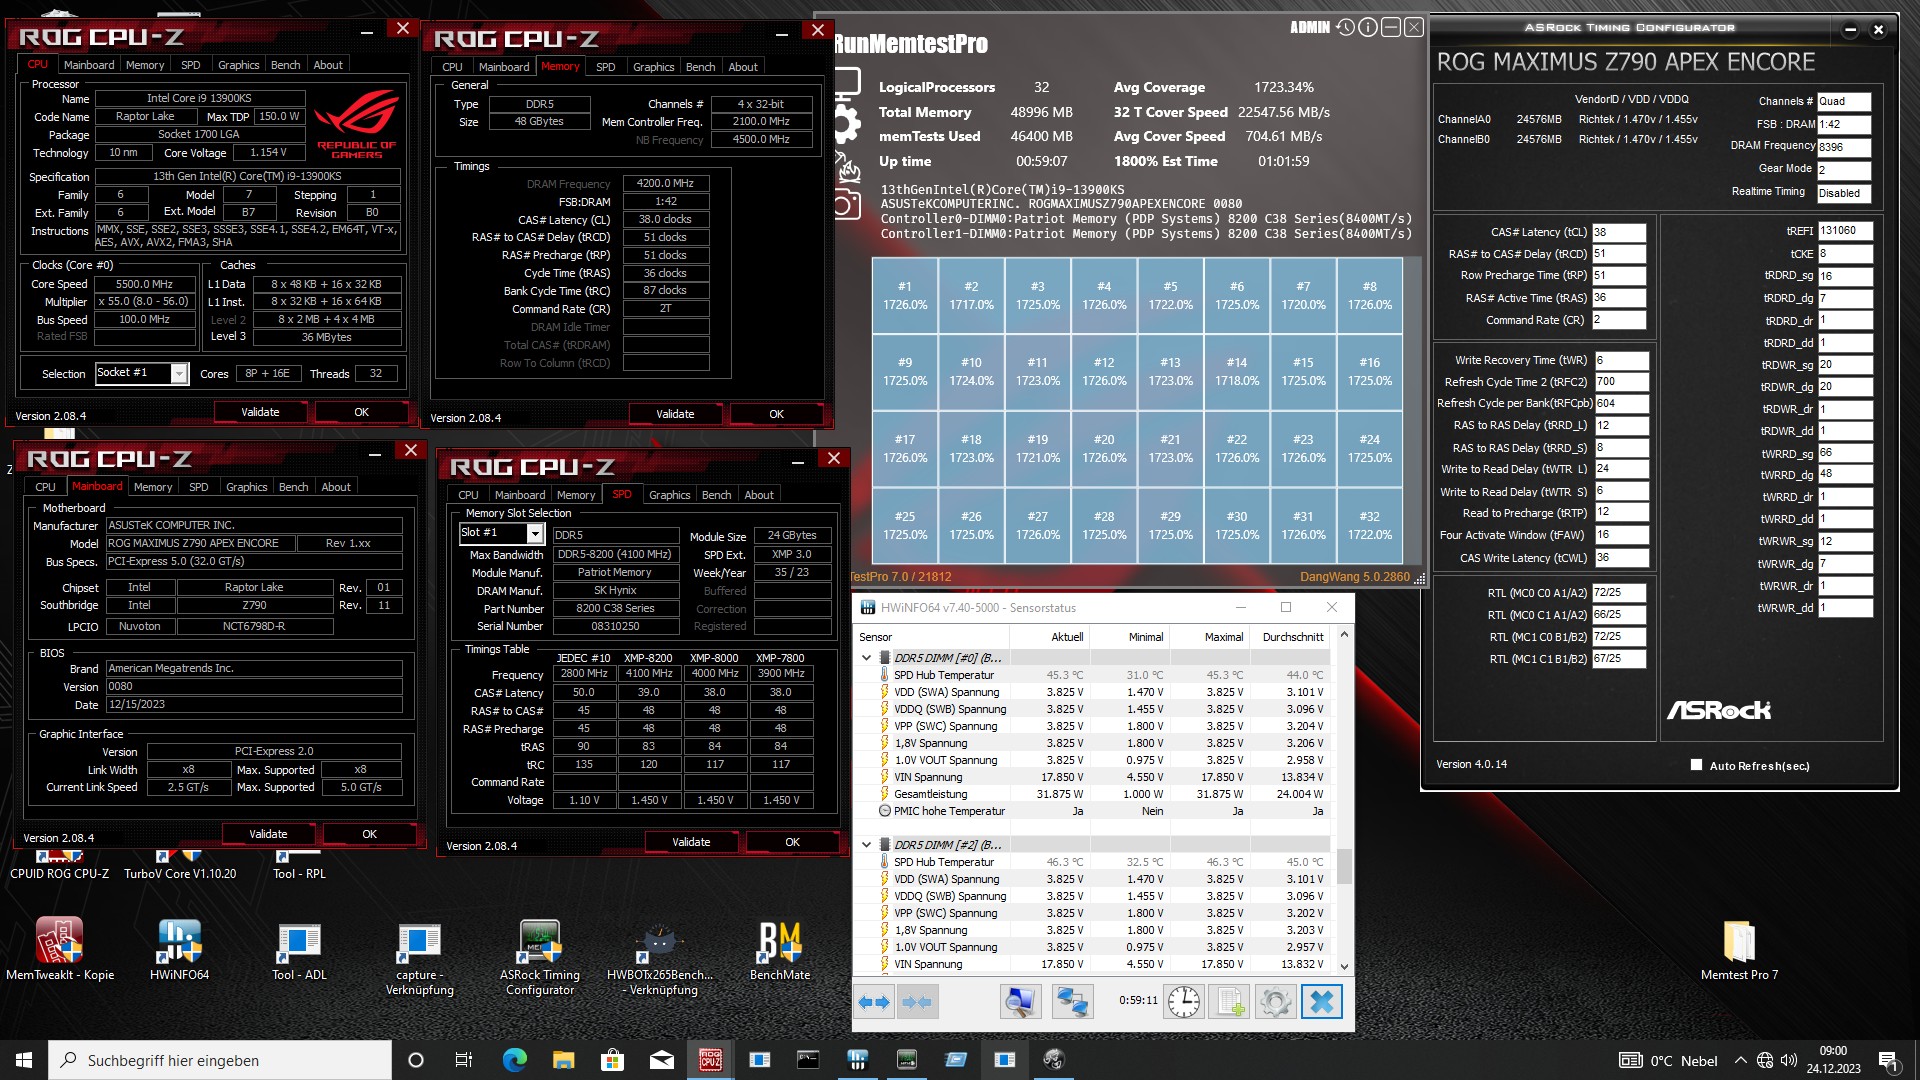
Task: Open HWiNFO sensor settings gear icon
Action: click(1275, 1002)
